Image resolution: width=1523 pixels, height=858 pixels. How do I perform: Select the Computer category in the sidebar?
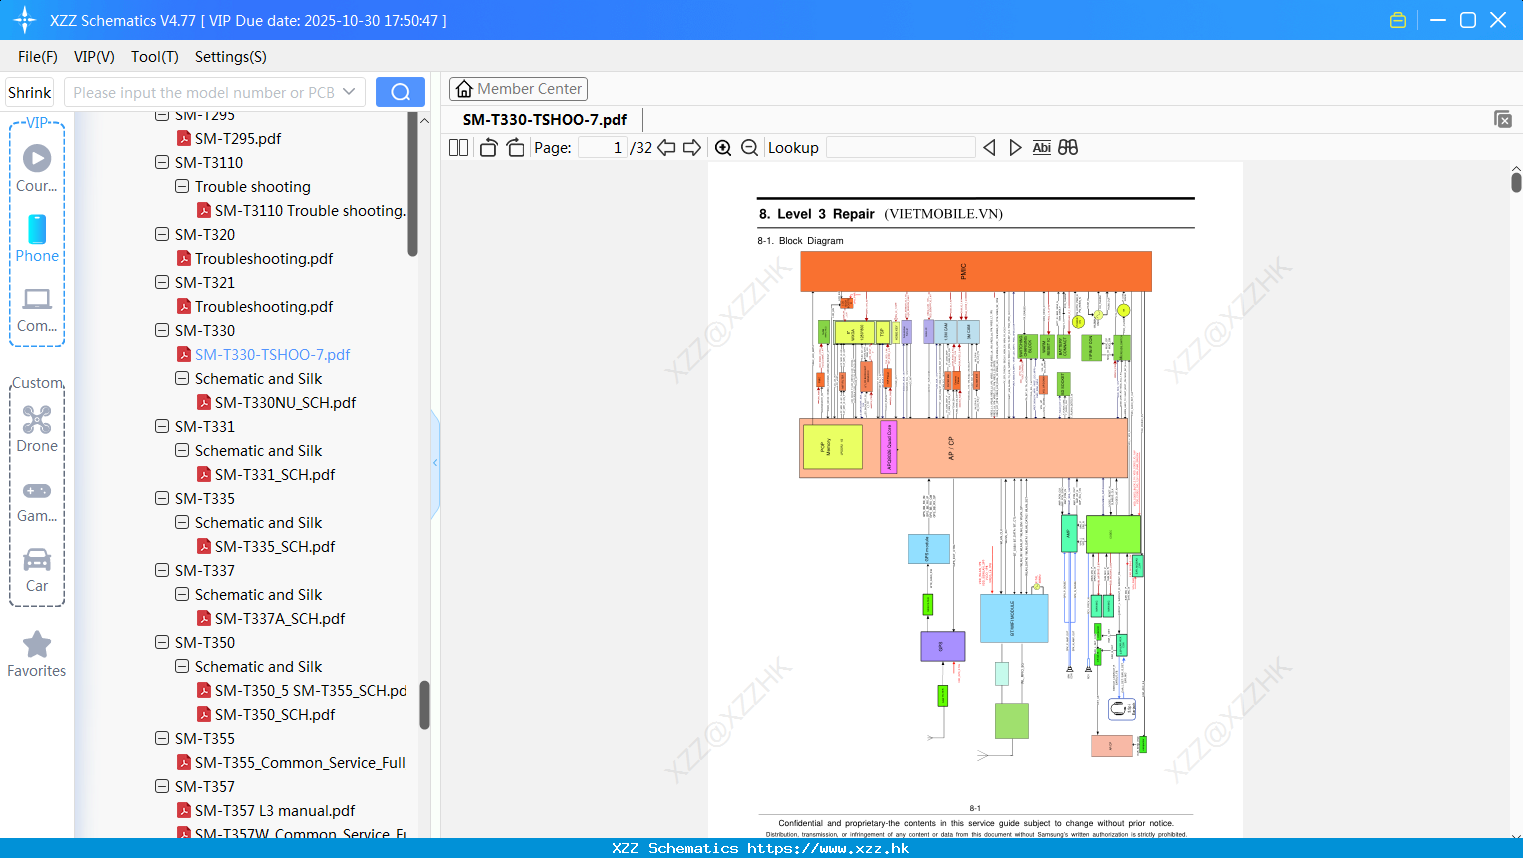37,309
